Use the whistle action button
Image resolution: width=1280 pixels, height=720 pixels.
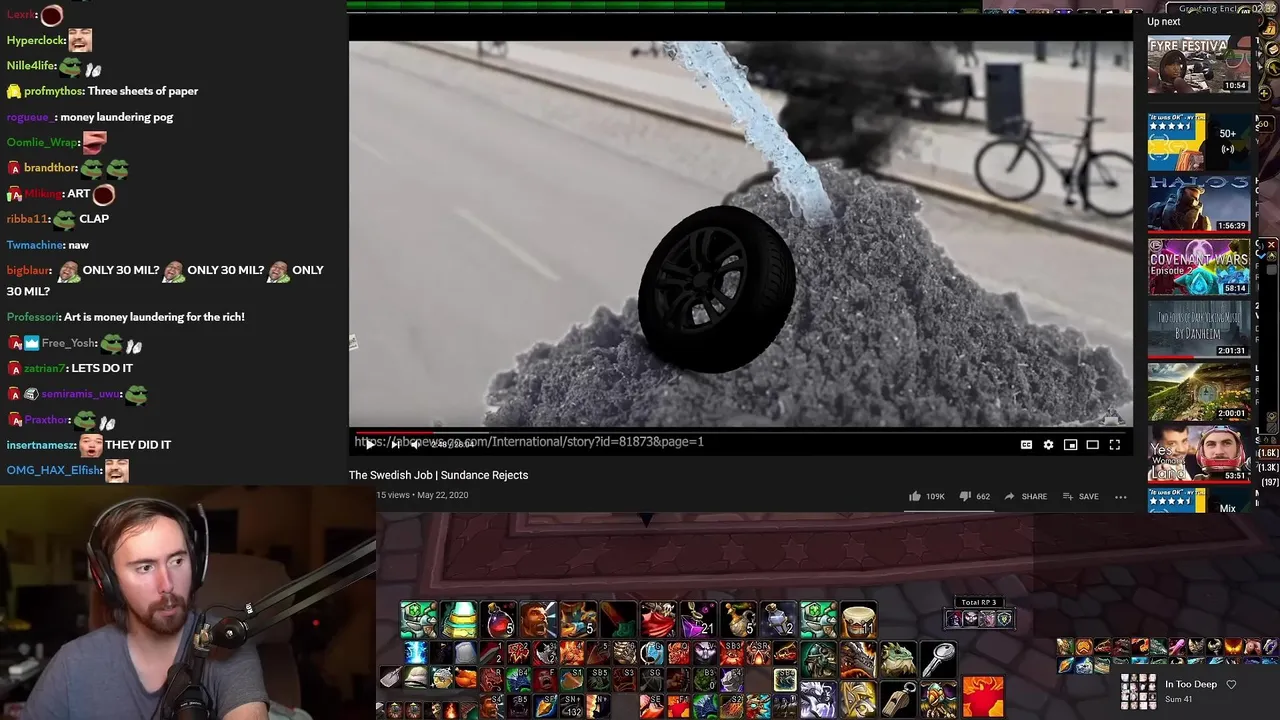tap(897, 698)
